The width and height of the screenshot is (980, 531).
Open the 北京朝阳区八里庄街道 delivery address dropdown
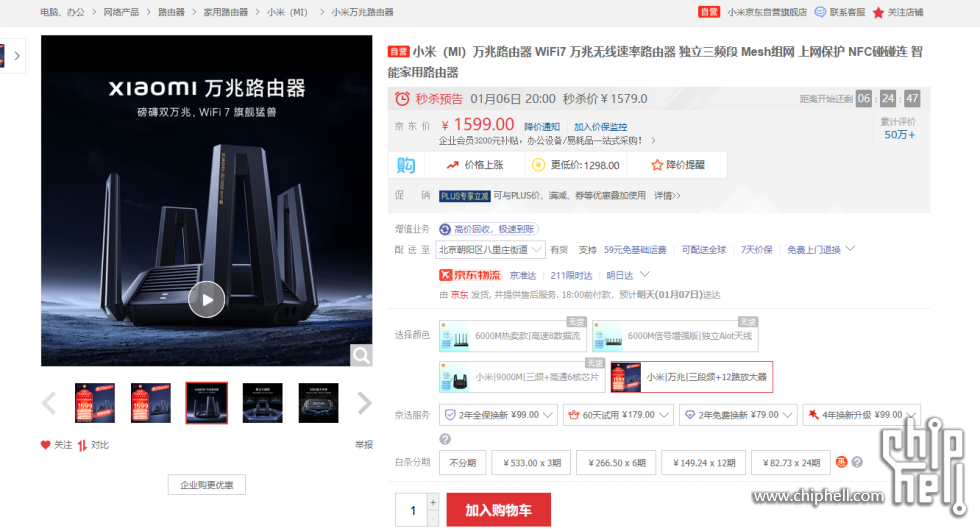[491, 250]
